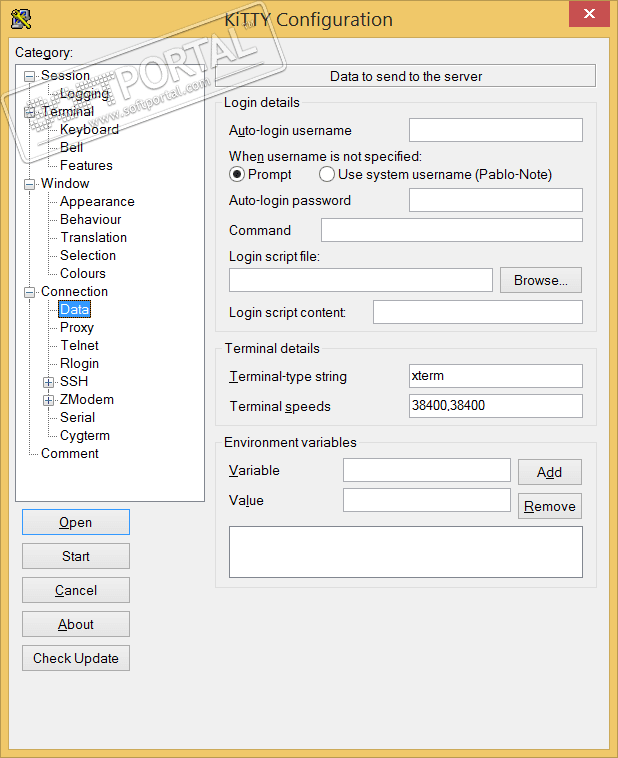
Task: Go to Keyboard settings
Action: pos(89,130)
